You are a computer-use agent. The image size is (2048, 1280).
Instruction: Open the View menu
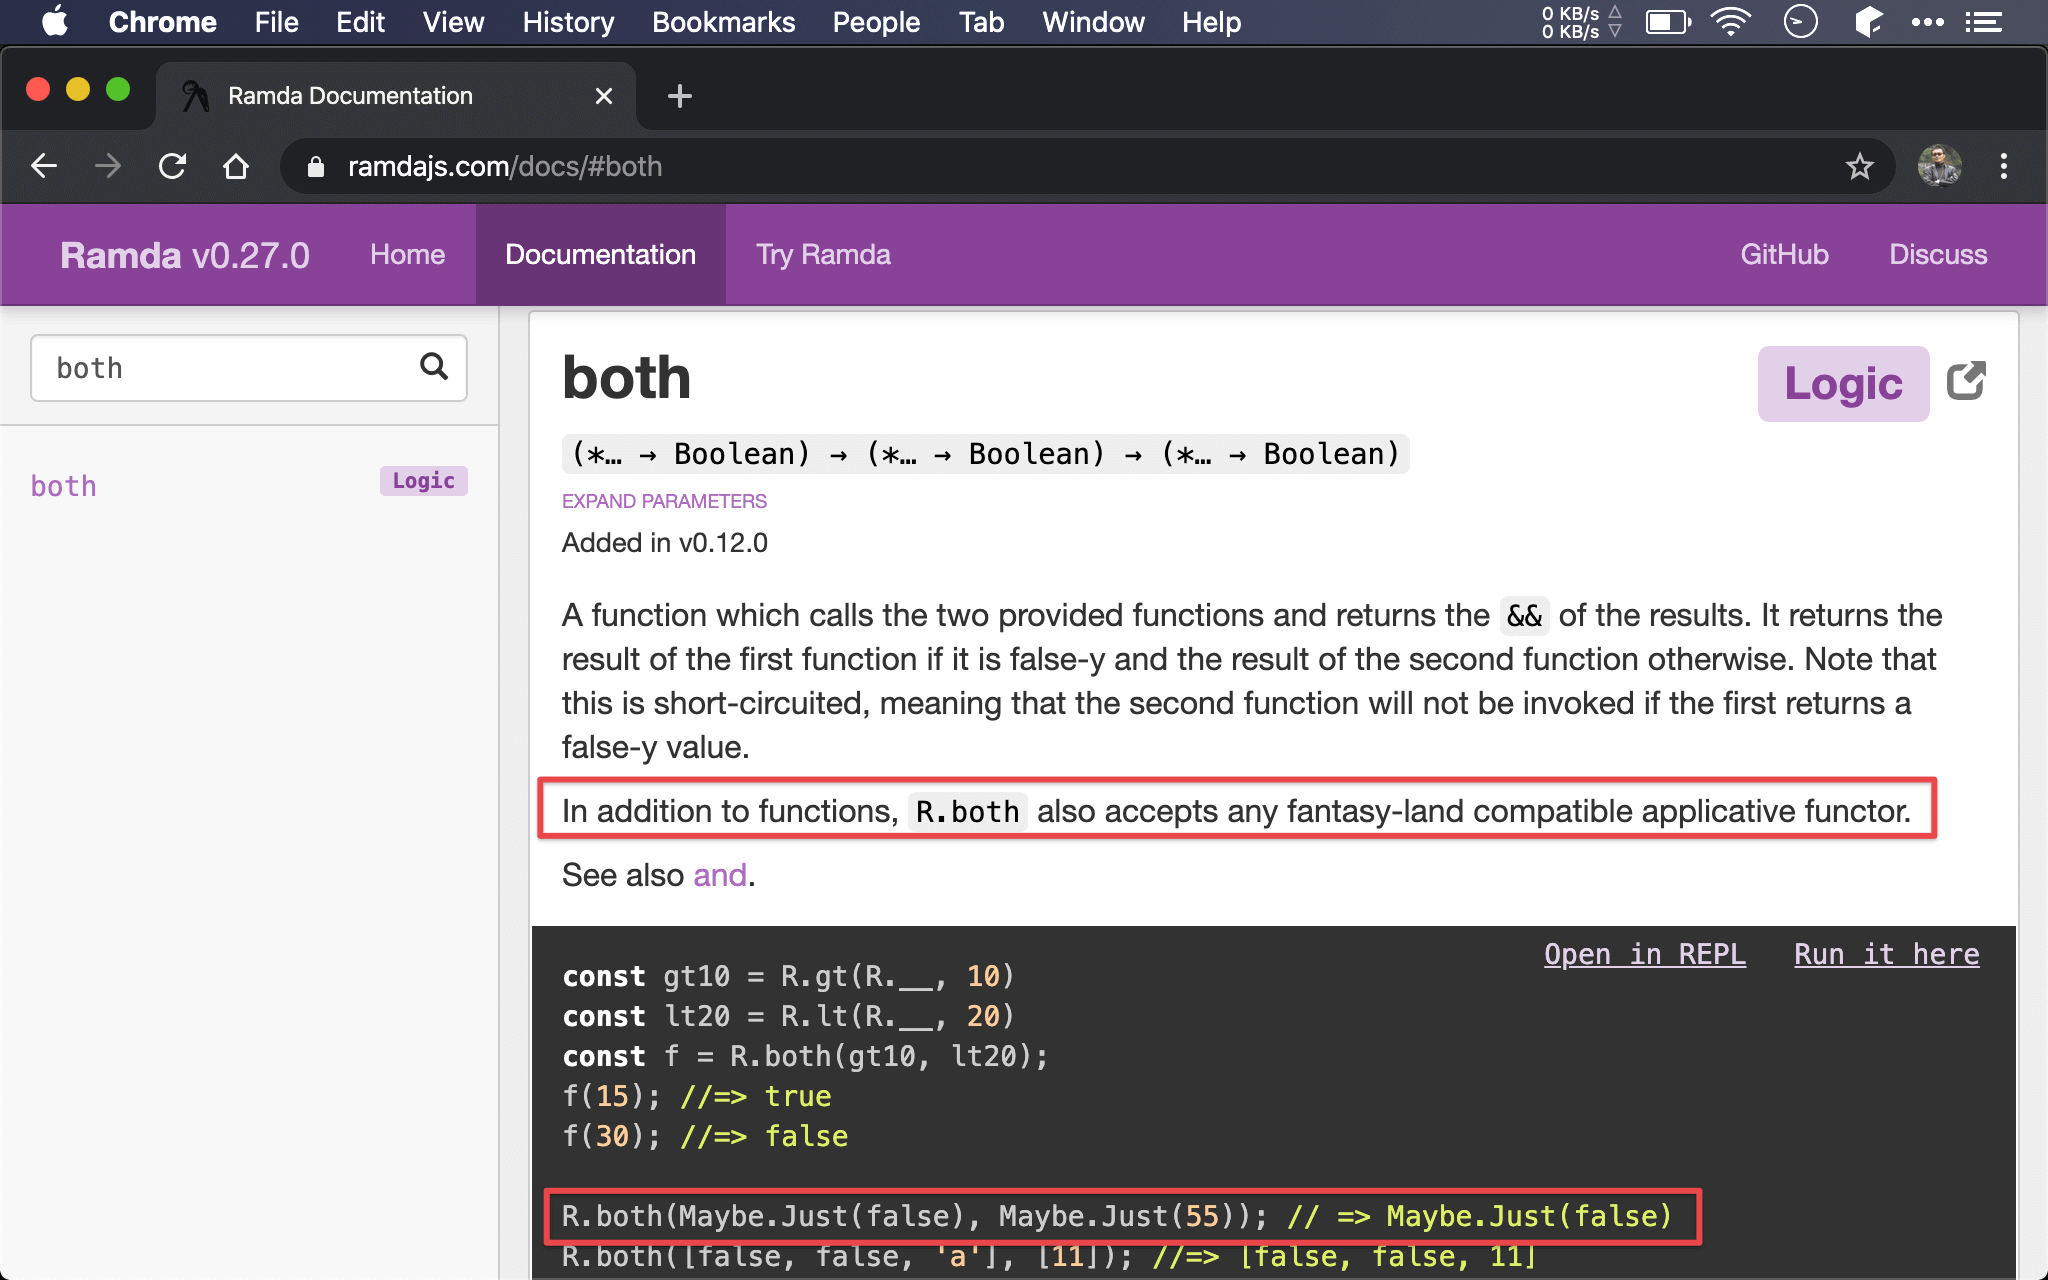click(x=453, y=22)
